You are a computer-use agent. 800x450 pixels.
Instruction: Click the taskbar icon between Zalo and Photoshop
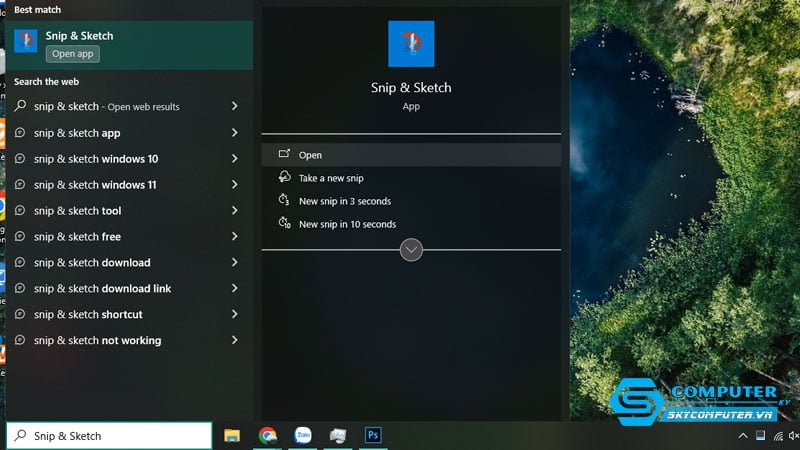338,435
